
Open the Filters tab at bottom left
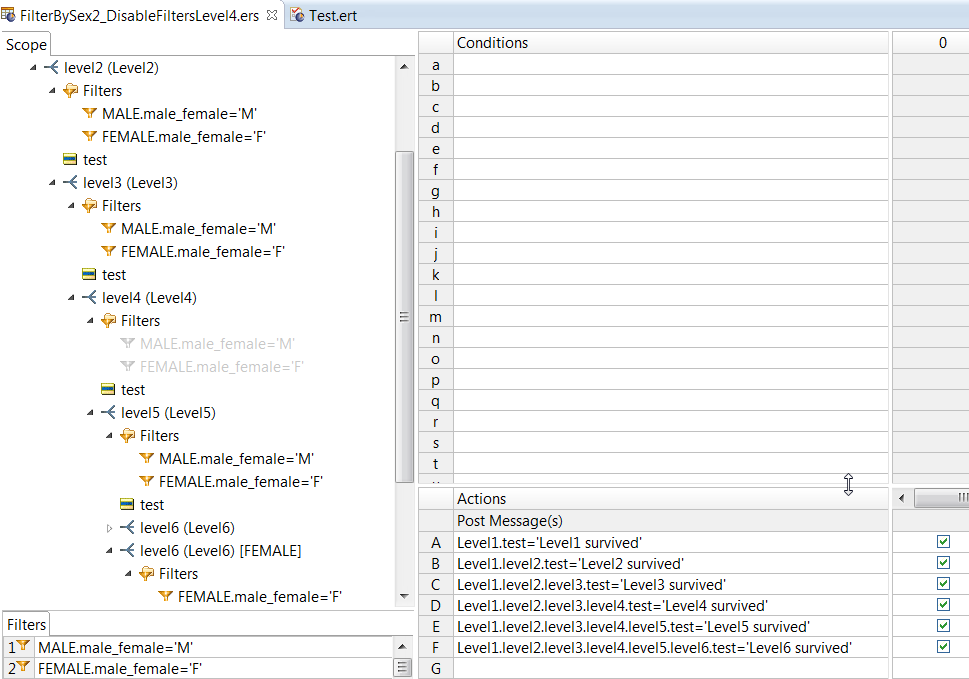pyautogui.click(x=26, y=624)
